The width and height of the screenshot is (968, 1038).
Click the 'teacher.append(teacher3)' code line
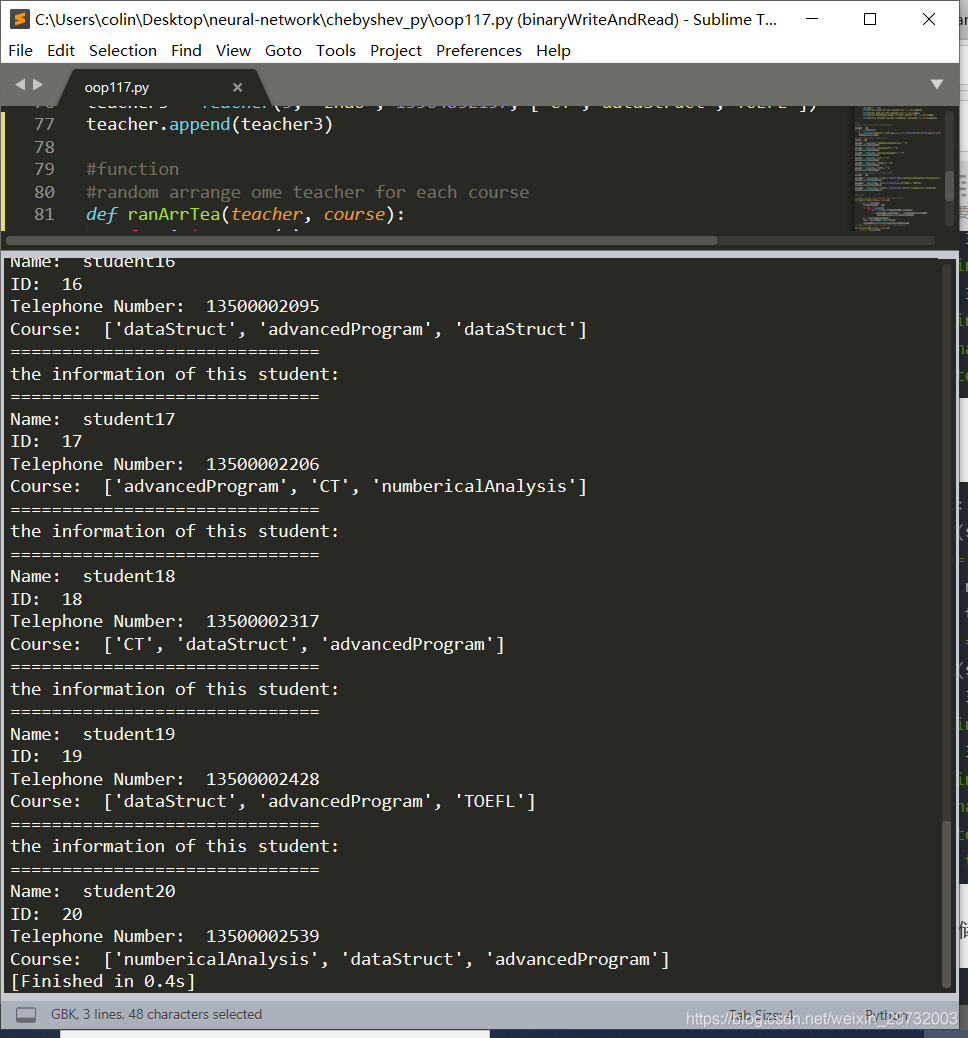click(x=209, y=124)
